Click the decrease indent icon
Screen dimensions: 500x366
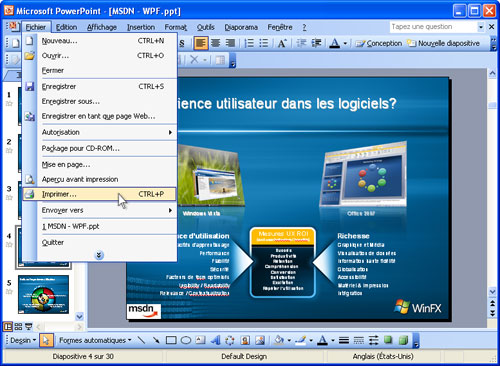coord(302,43)
